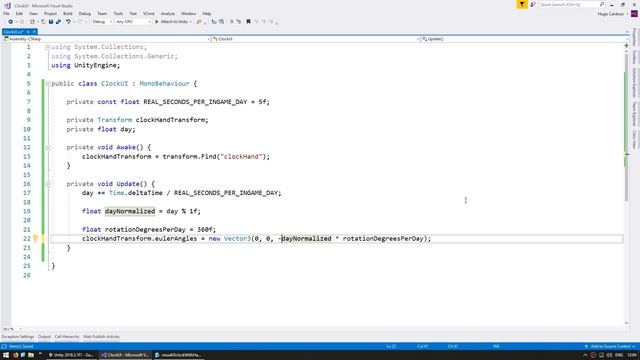The image size is (640, 360).
Task: Click the lightbulb quick actions icon on line 22
Action: point(36,238)
